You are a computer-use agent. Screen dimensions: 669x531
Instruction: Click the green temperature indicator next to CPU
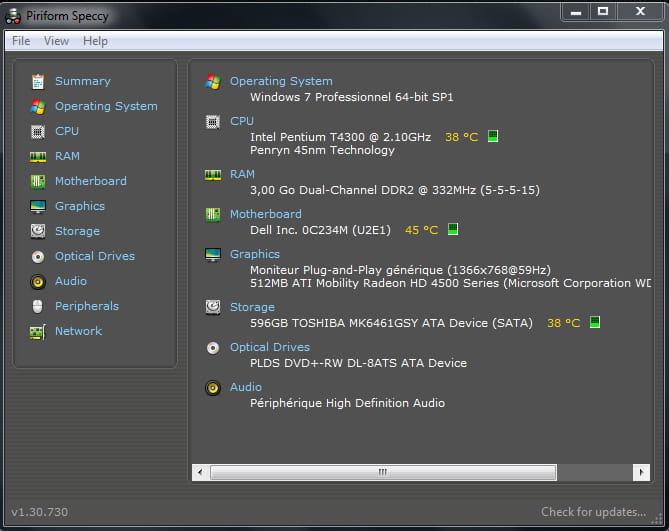[493, 136]
